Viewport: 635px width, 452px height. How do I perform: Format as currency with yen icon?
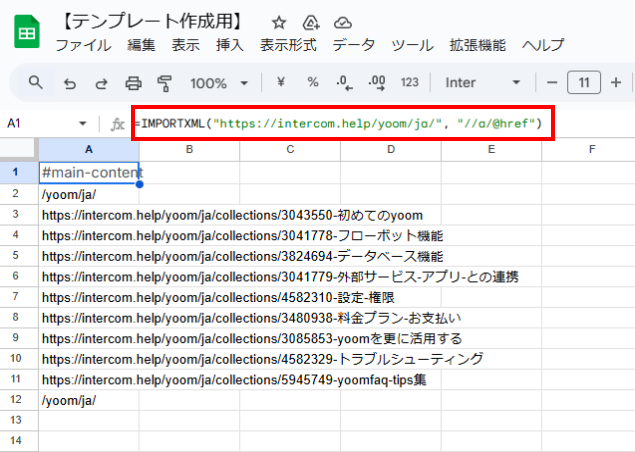coord(281,82)
